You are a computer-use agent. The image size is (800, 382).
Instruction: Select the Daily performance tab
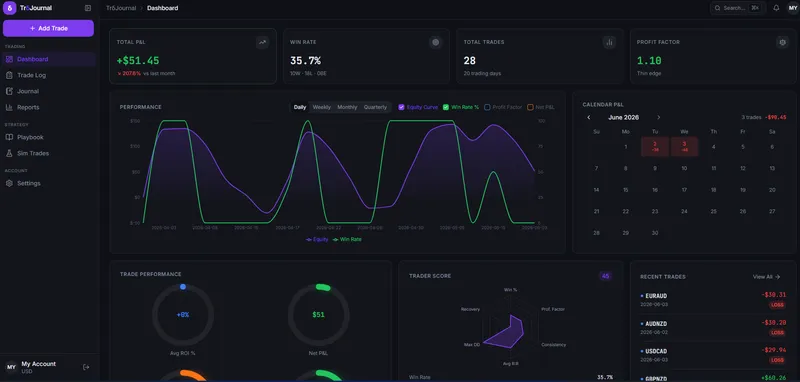coord(300,108)
